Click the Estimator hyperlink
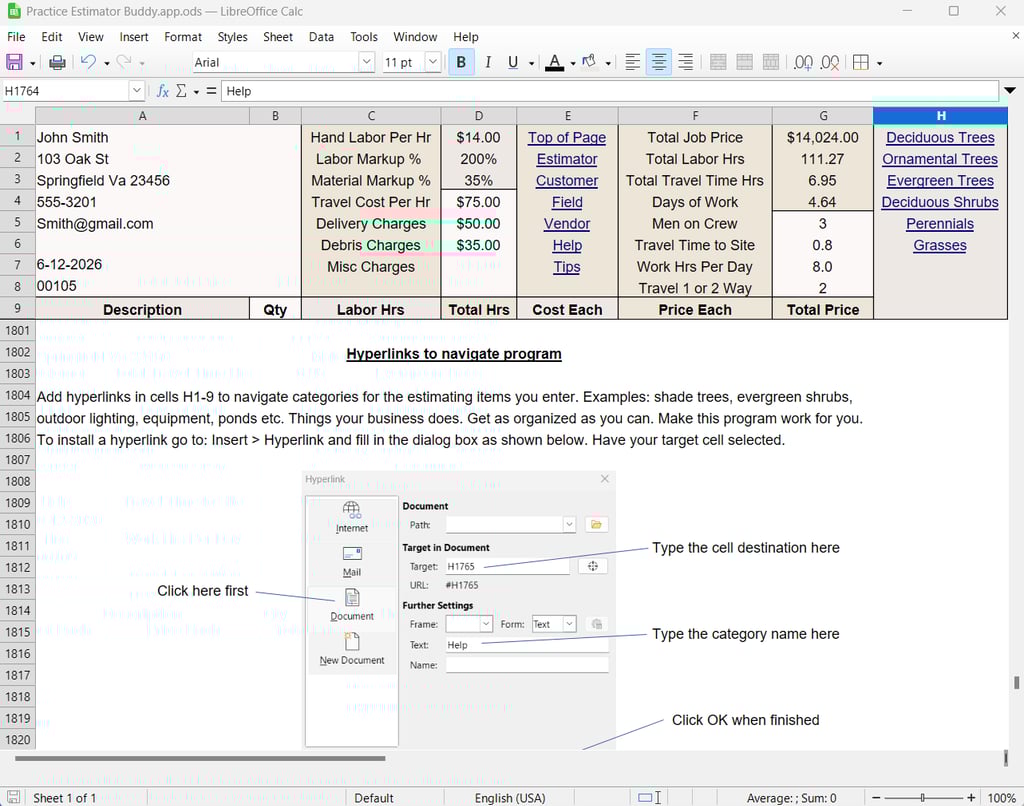This screenshot has width=1024, height=806. coord(566,158)
